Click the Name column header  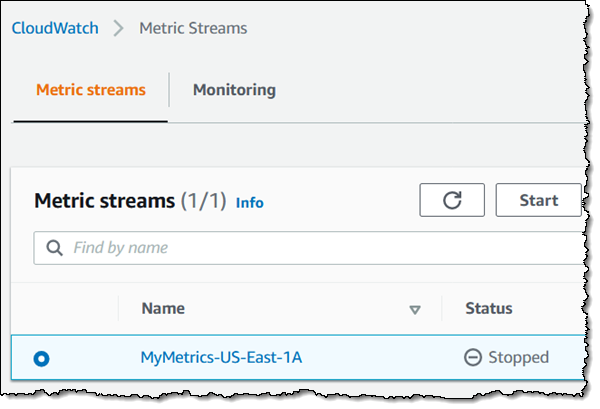(x=162, y=309)
